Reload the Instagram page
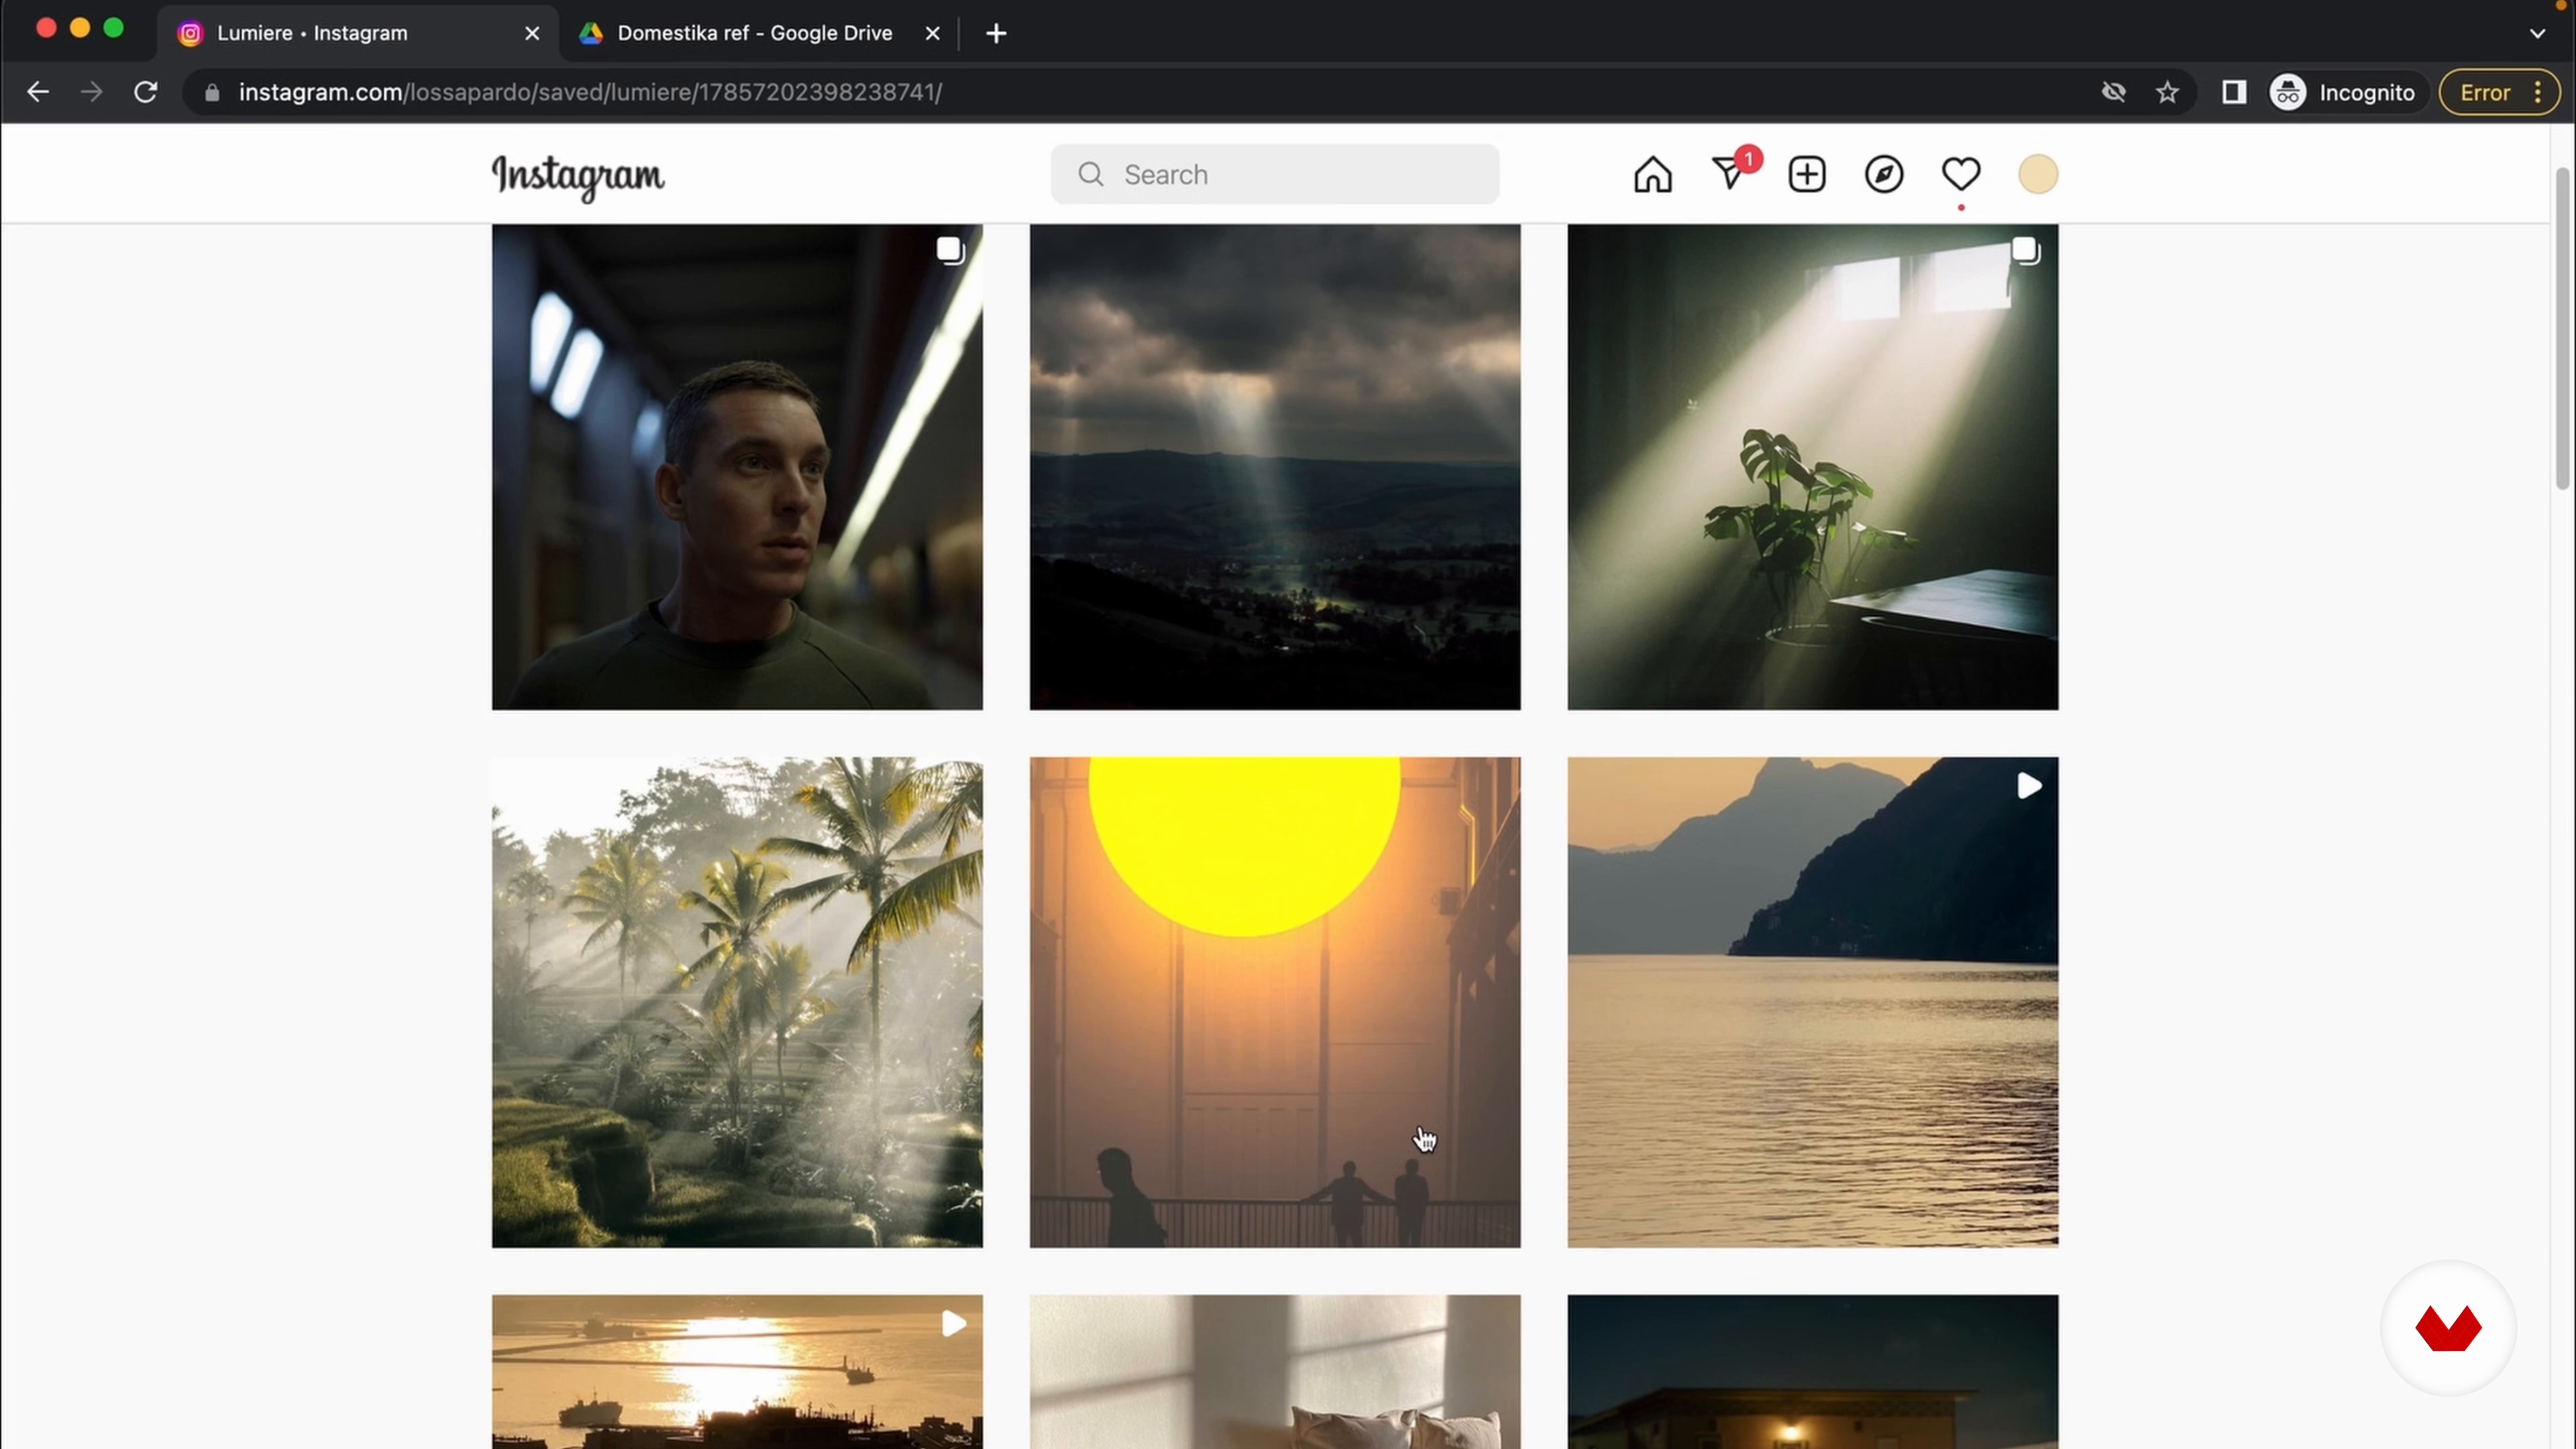Screen dimensions: 2576x1449 click(x=146, y=92)
